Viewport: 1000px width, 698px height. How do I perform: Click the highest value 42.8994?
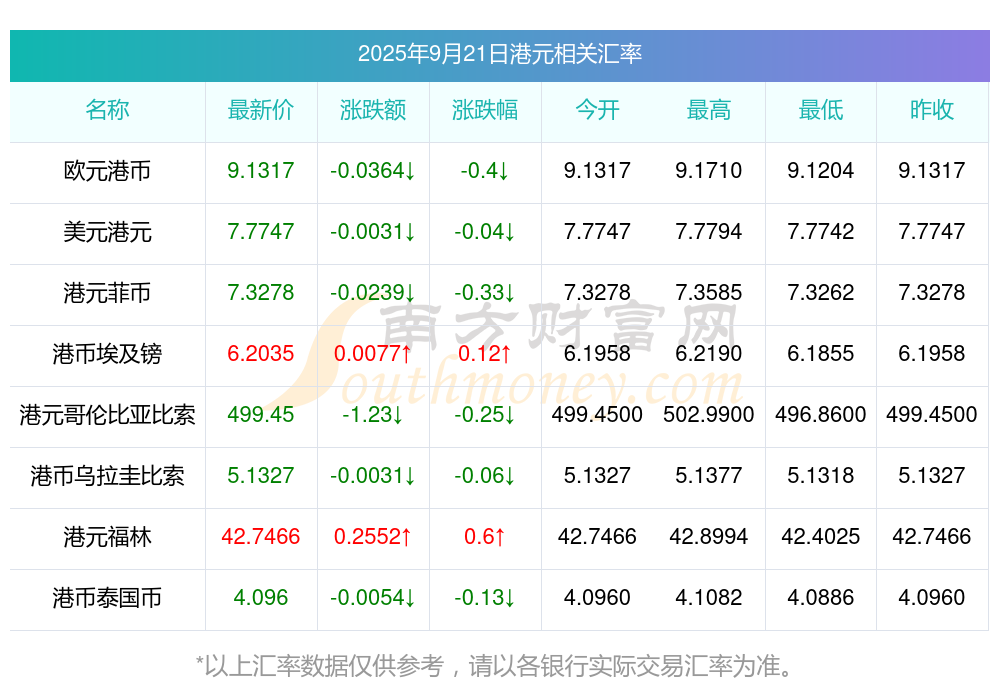point(709,536)
